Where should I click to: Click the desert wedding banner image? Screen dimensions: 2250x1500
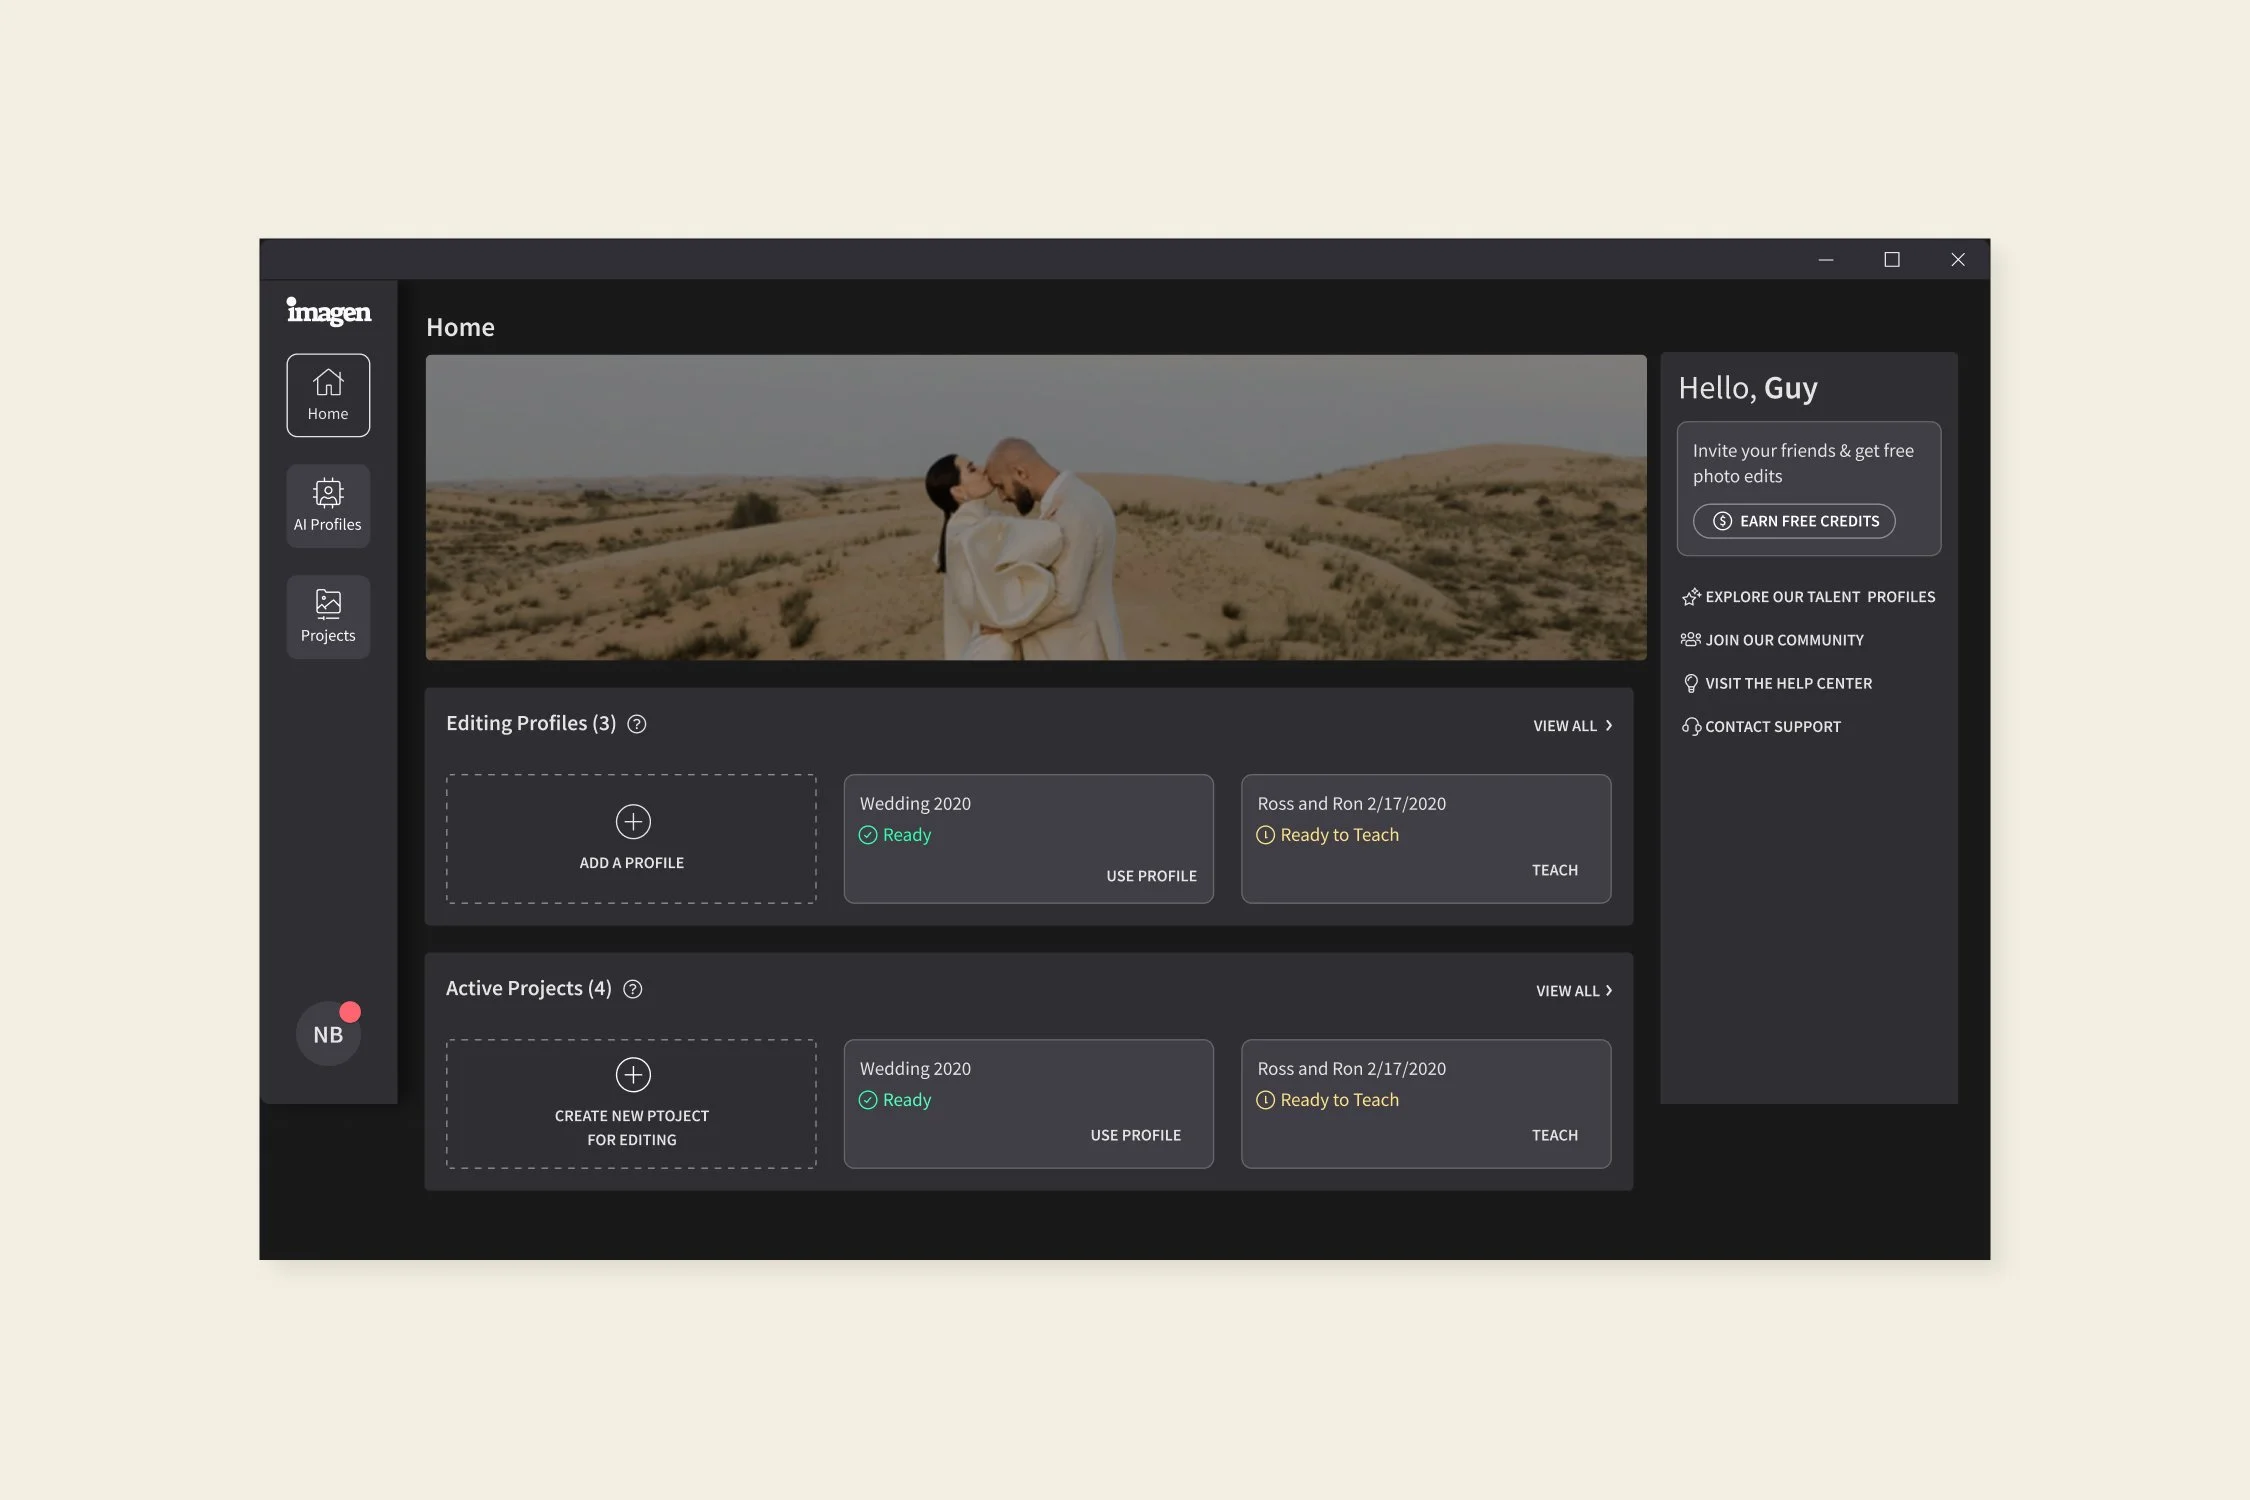point(1035,507)
